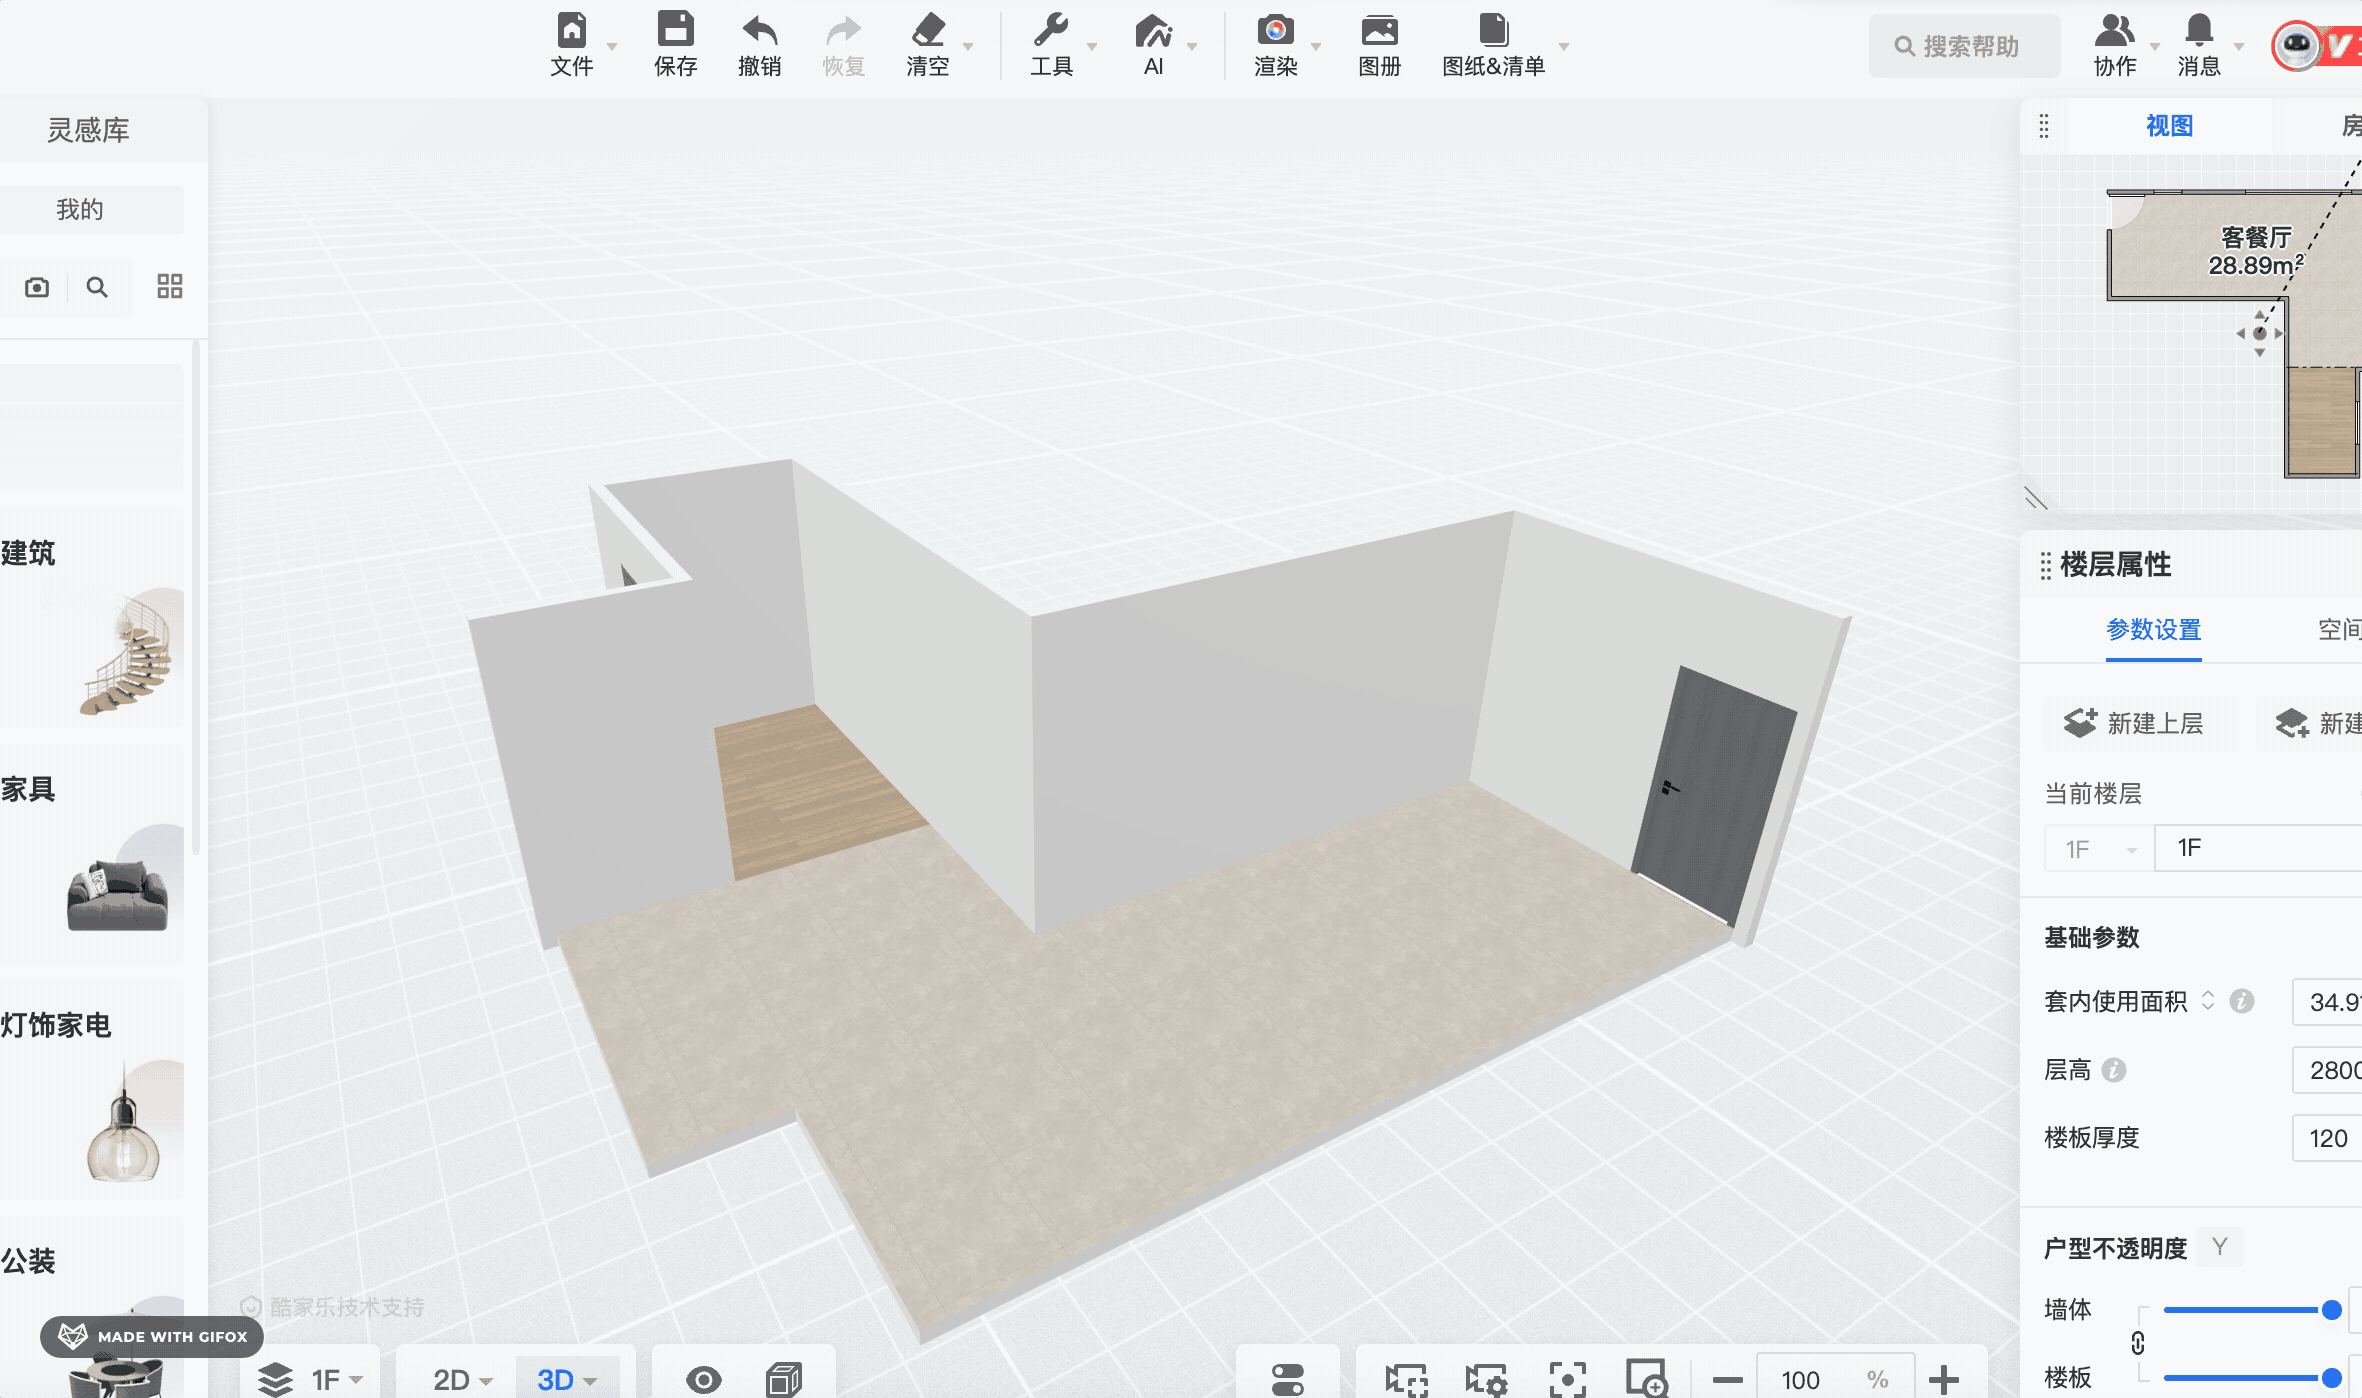
Task: Expand the 渲染 dropdown arrow
Action: tap(1316, 47)
